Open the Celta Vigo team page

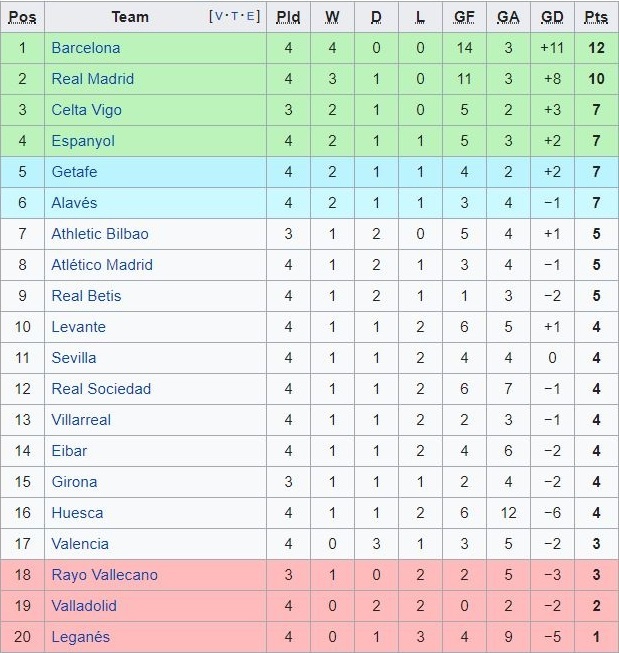[86, 110]
